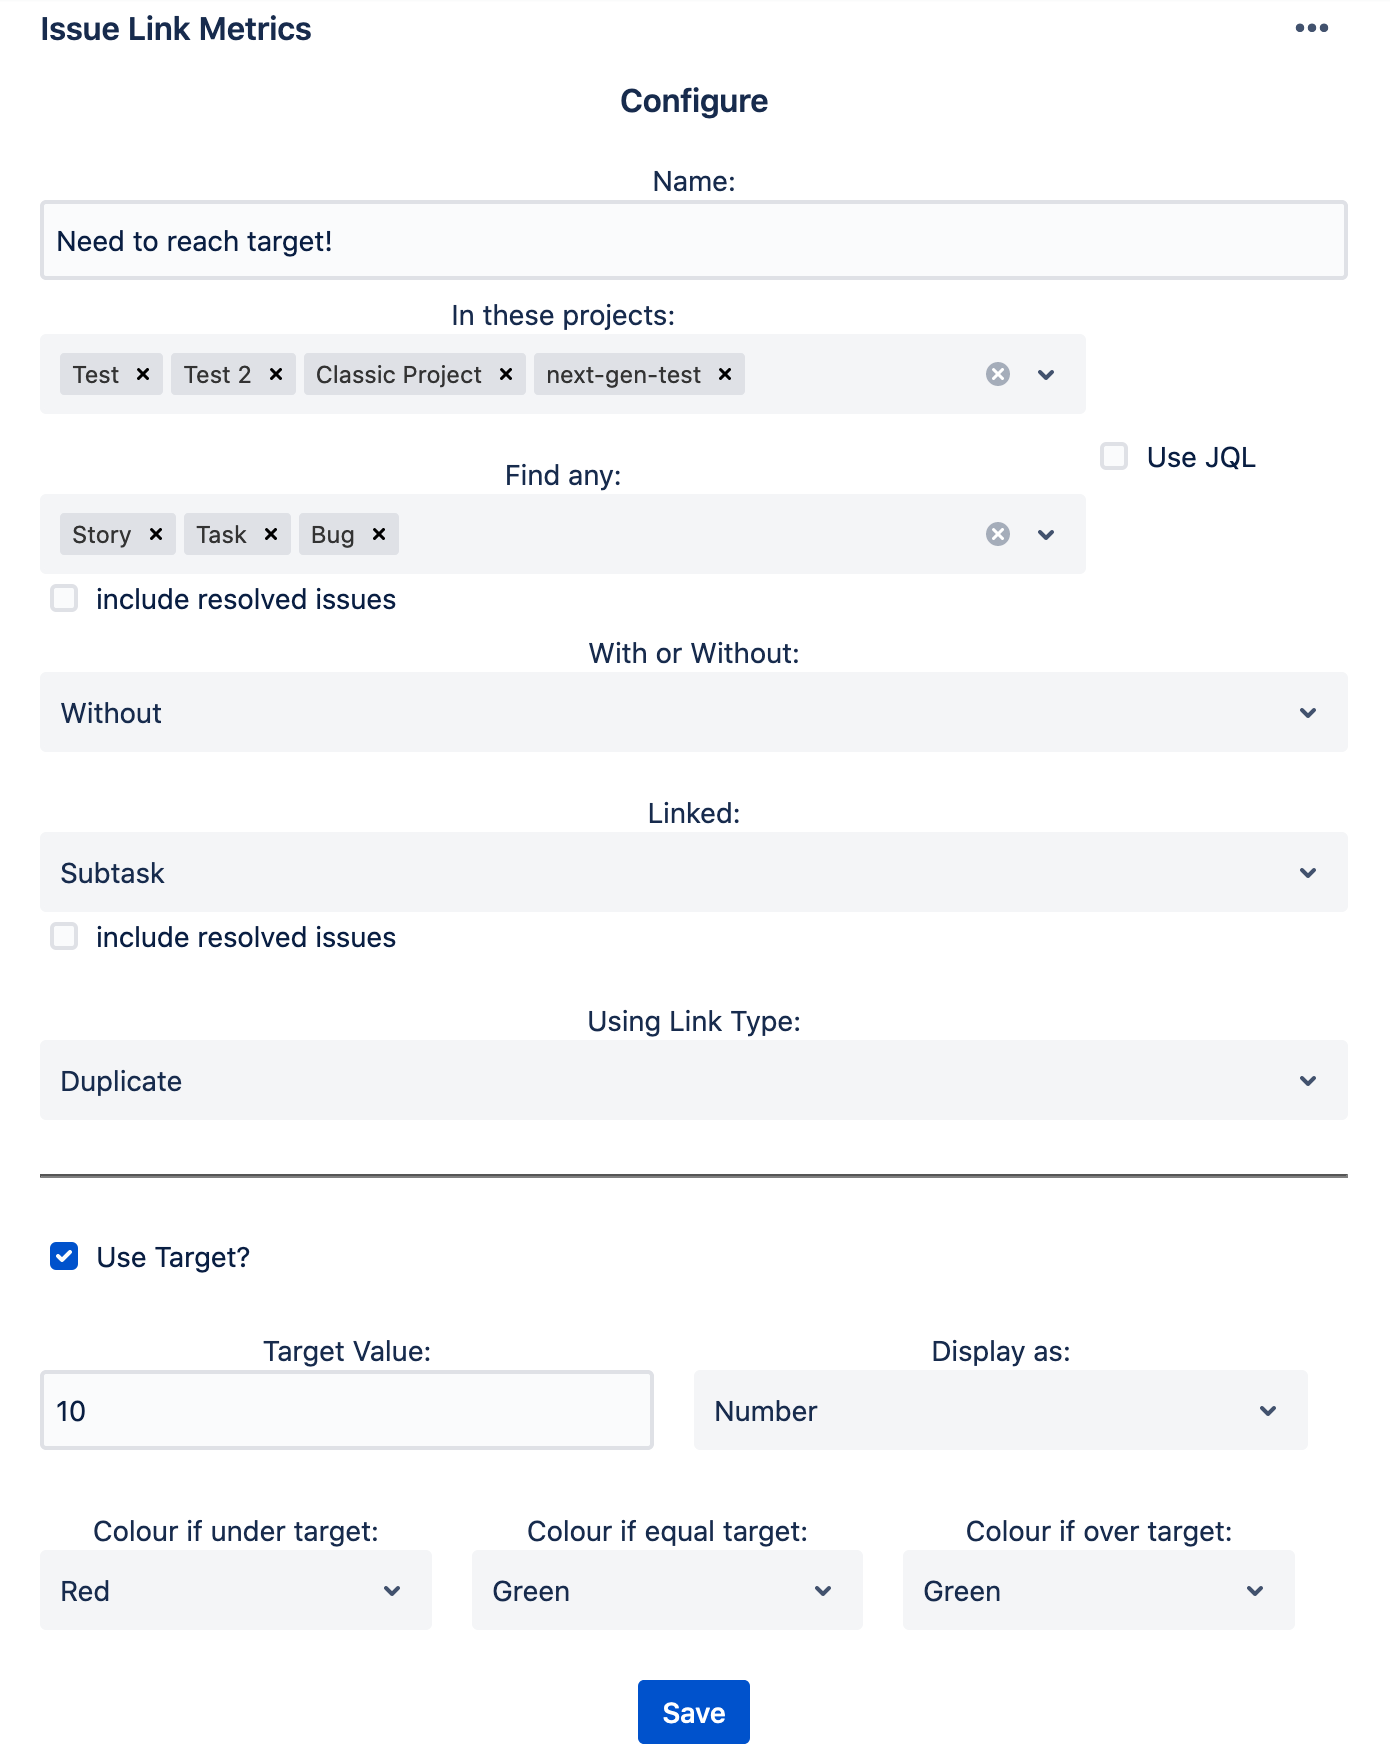Clear all selected projects
Image resolution: width=1390 pixels, height=1756 pixels.
(x=997, y=374)
